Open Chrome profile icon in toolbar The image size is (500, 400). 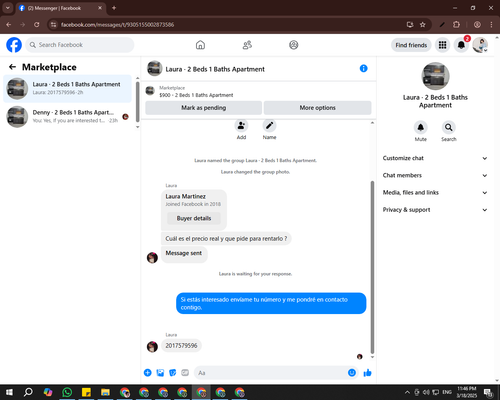point(477,25)
